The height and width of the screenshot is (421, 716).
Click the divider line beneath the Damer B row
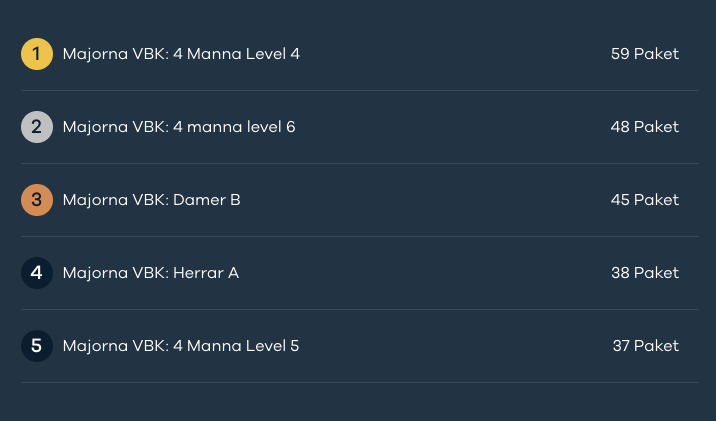coord(360,237)
